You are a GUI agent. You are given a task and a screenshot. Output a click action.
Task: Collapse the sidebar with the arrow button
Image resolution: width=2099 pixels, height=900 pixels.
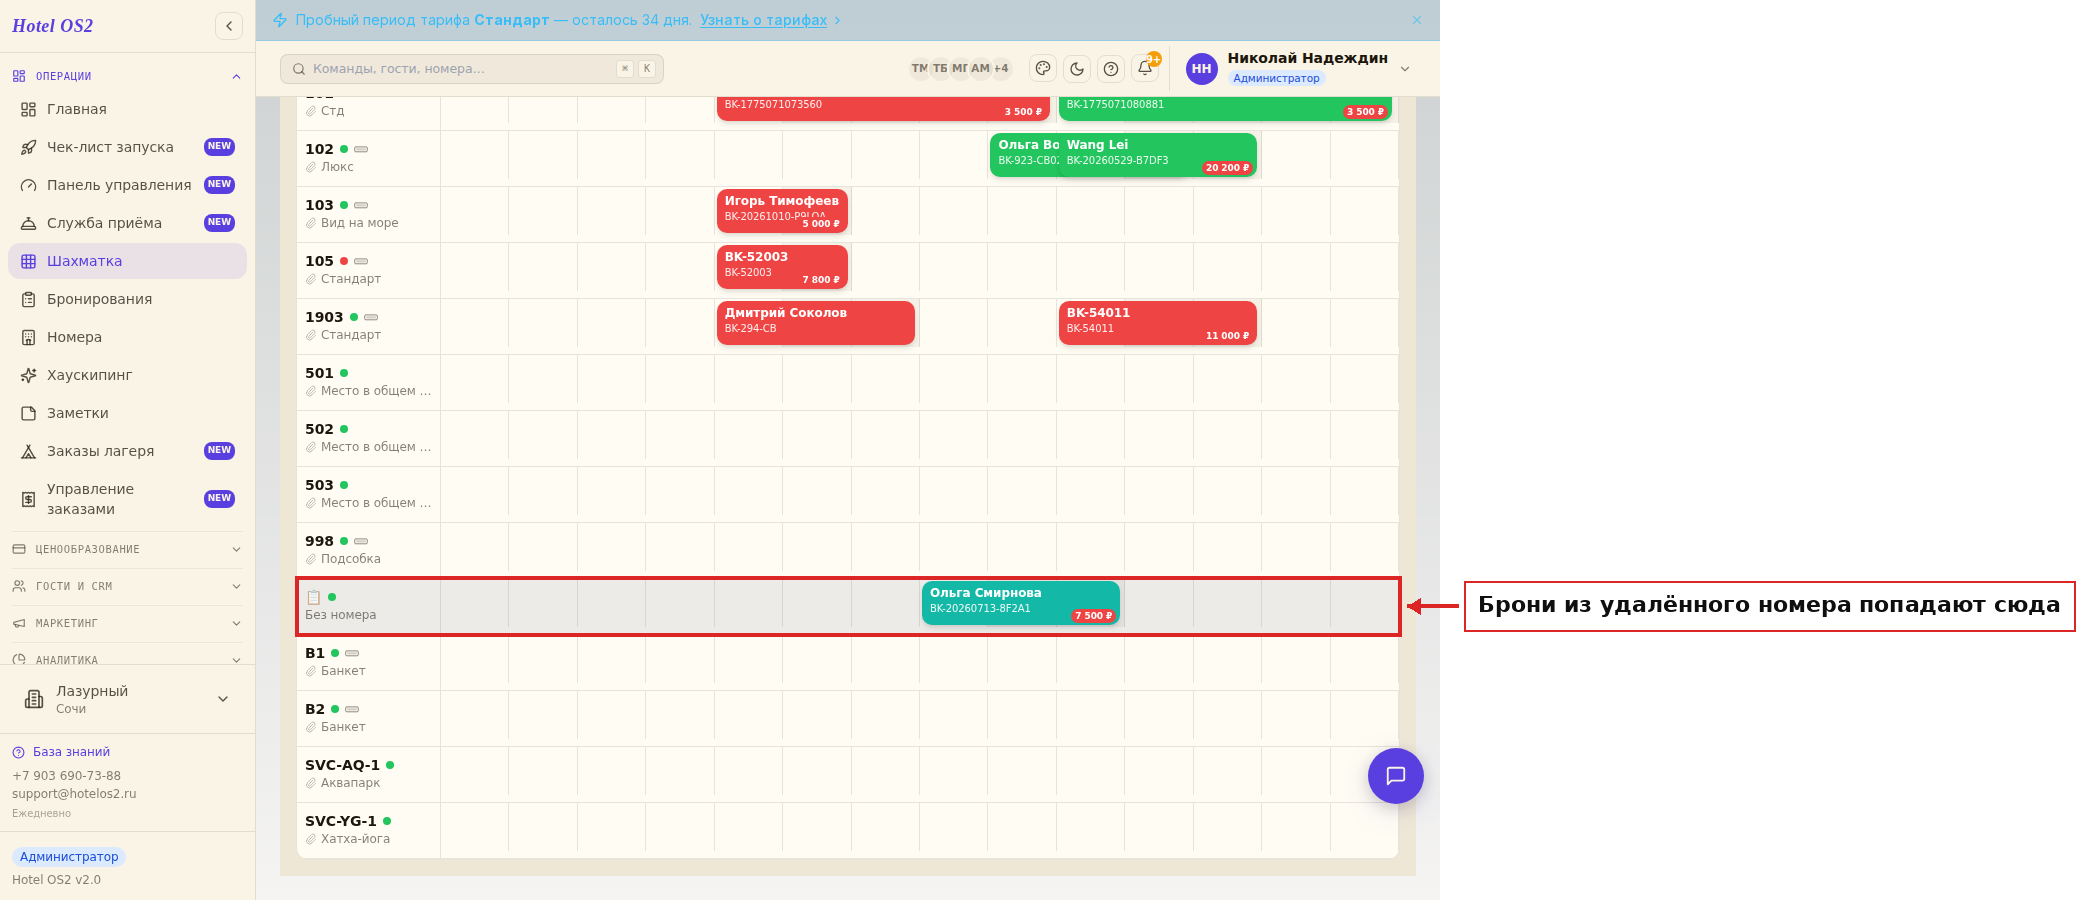click(x=229, y=26)
